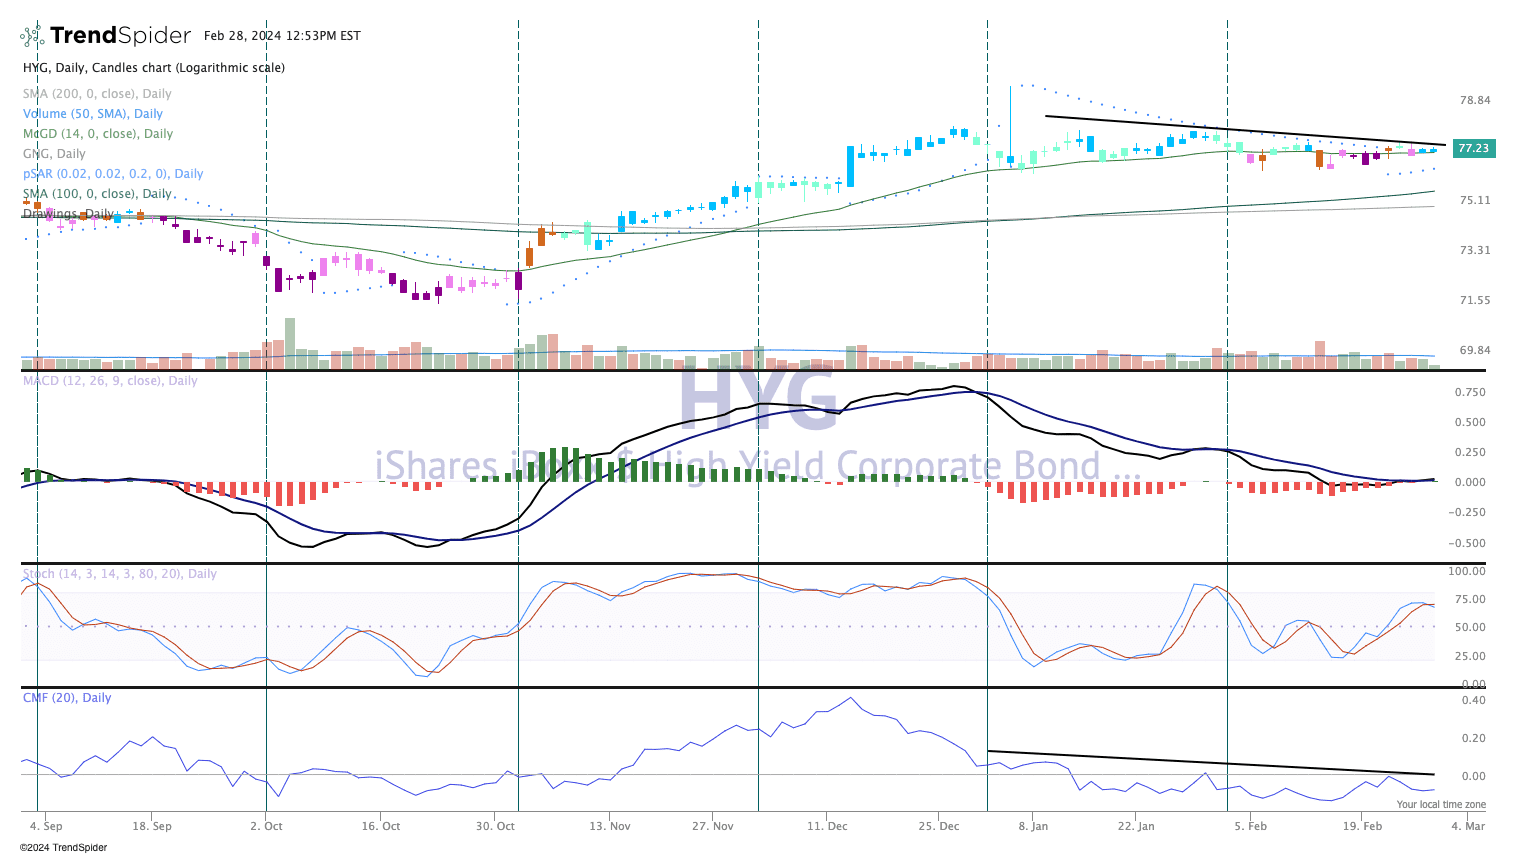
Task: Click the chart title HYG, Daily, Candles chart
Action: click(154, 68)
